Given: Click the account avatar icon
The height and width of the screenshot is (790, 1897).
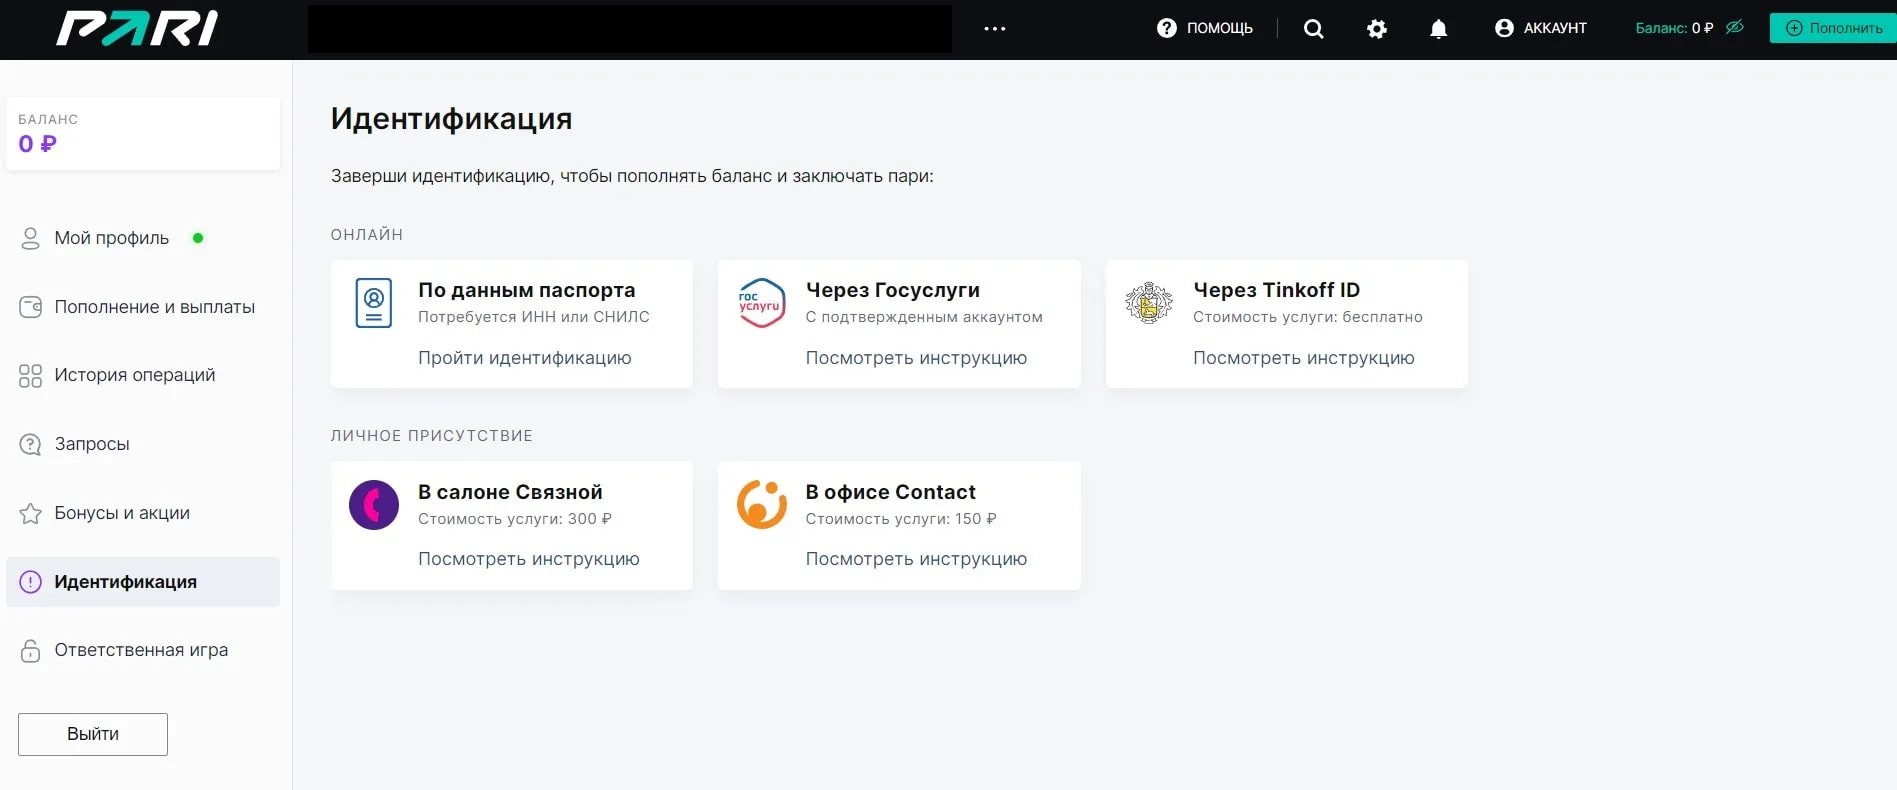Looking at the screenshot, I should click(1504, 28).
